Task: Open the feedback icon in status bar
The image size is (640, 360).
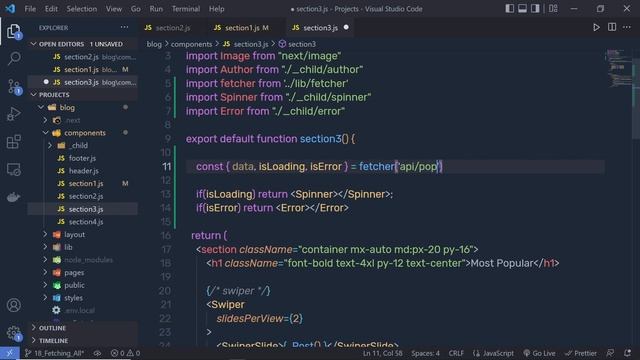Action: point(610,353)
